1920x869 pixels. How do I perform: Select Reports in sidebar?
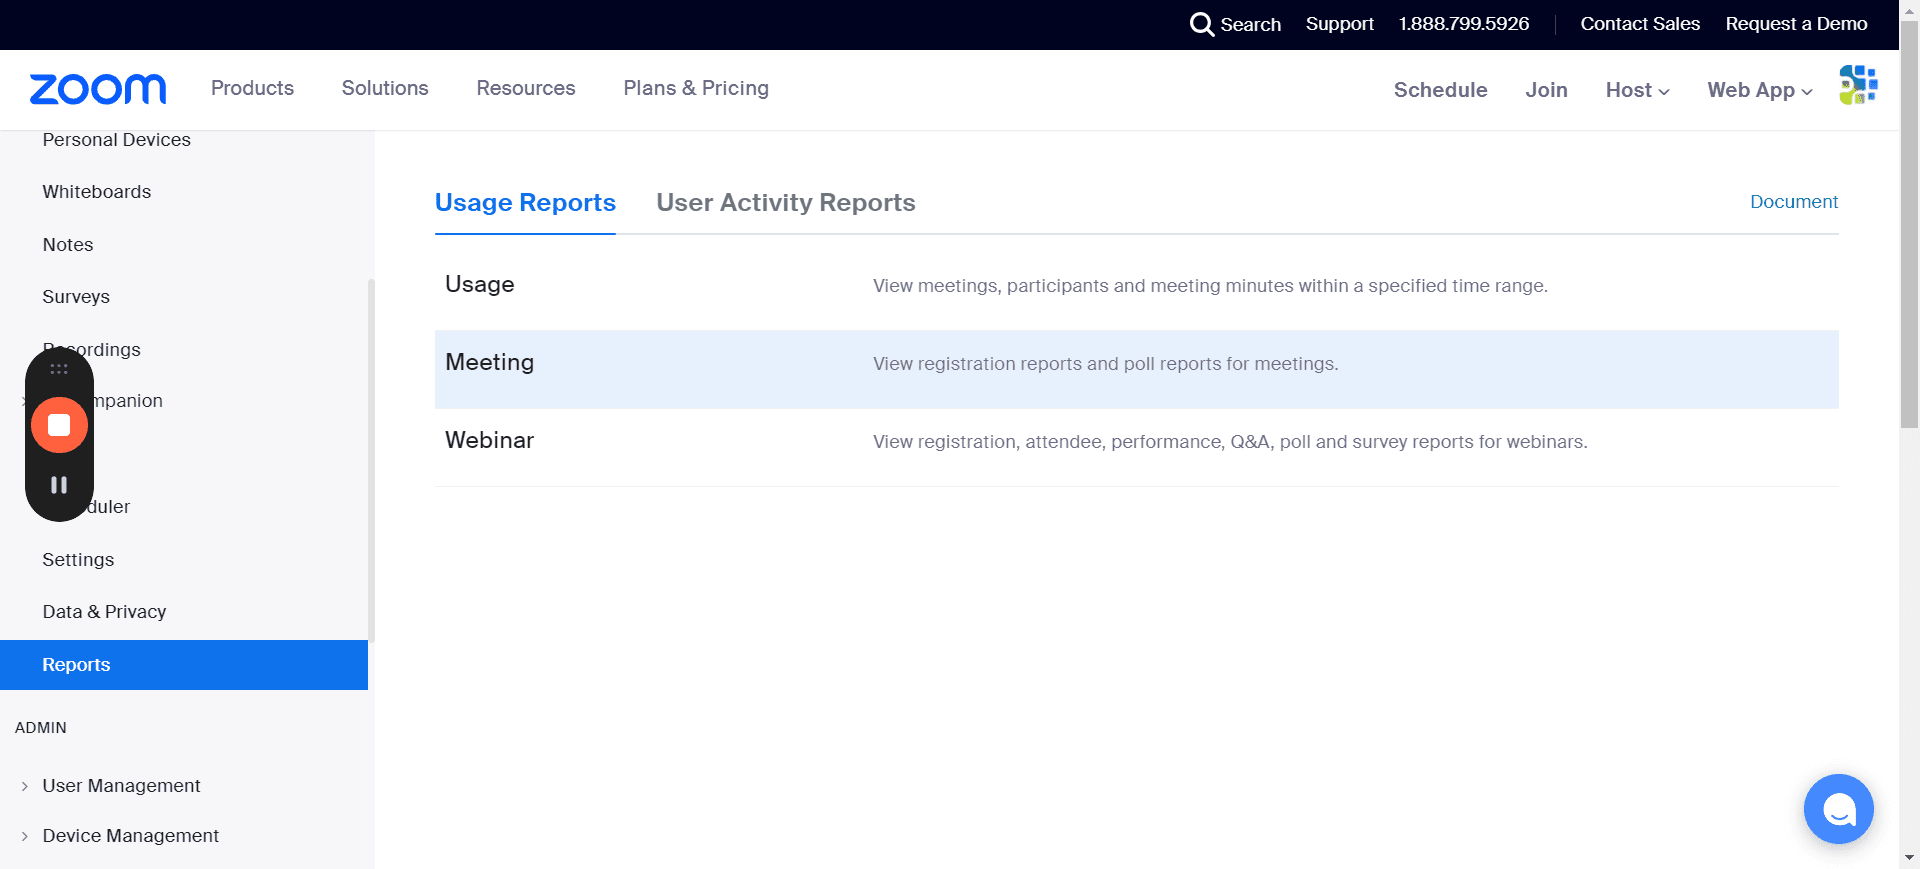click(x=184, y=665)
